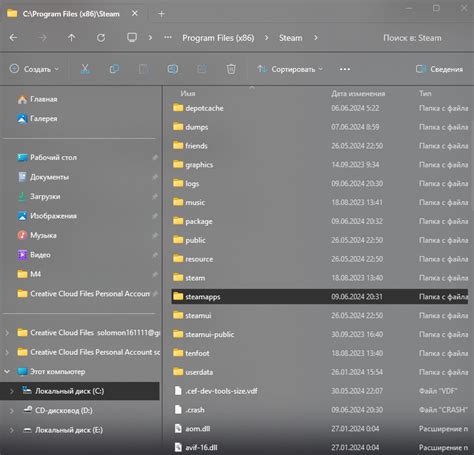Click the Поиск в: Steam search field
Viewport: 474px width, 455px height.
pyautogui.click(x=412, y=38)
